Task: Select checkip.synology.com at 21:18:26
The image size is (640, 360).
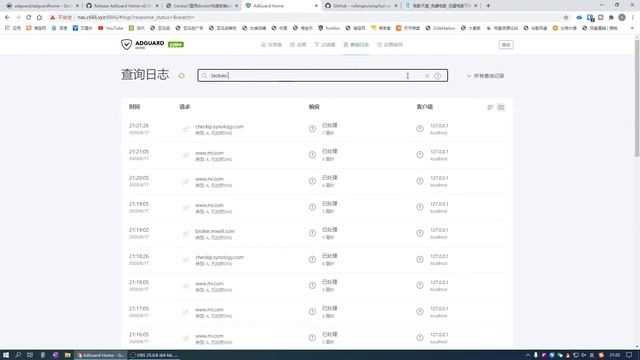Action: pos(219,257)
